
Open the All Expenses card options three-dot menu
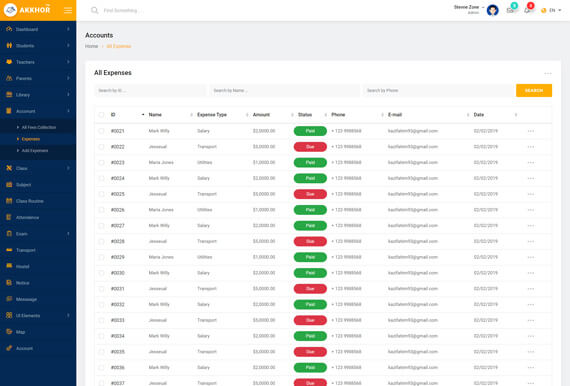click(x=548, y=73)
